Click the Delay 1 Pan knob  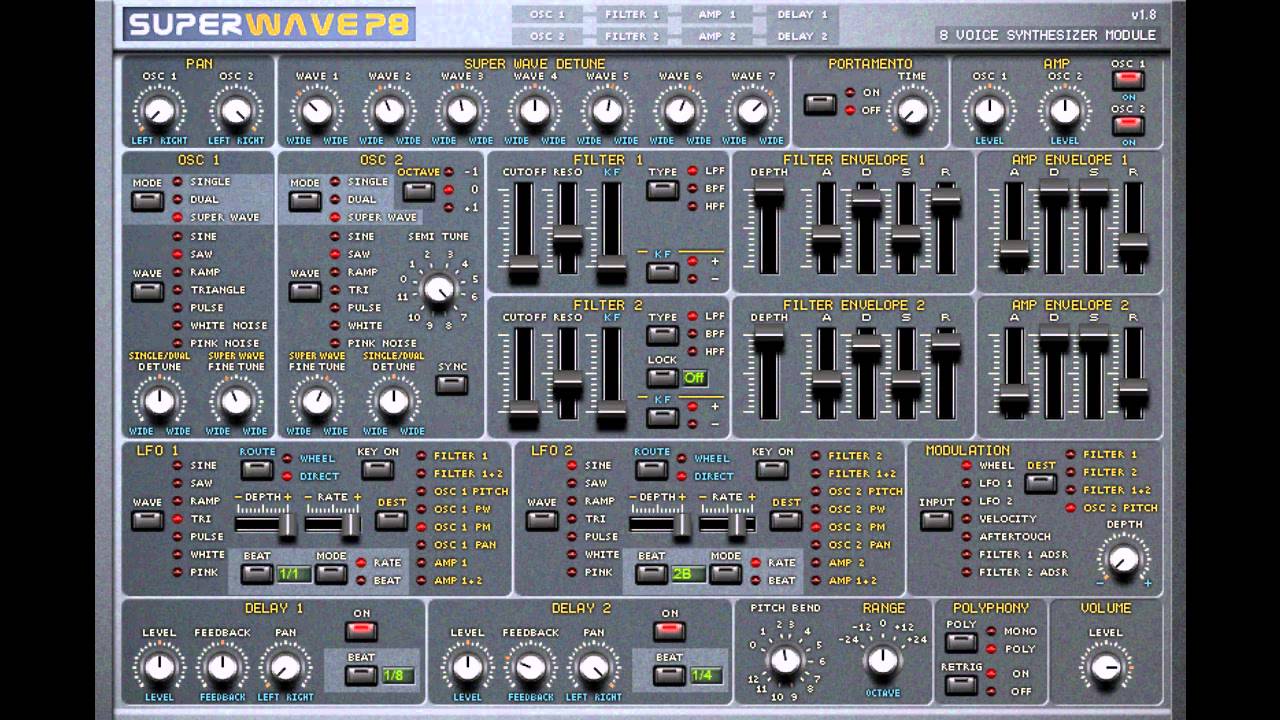(x=286, y=666)
